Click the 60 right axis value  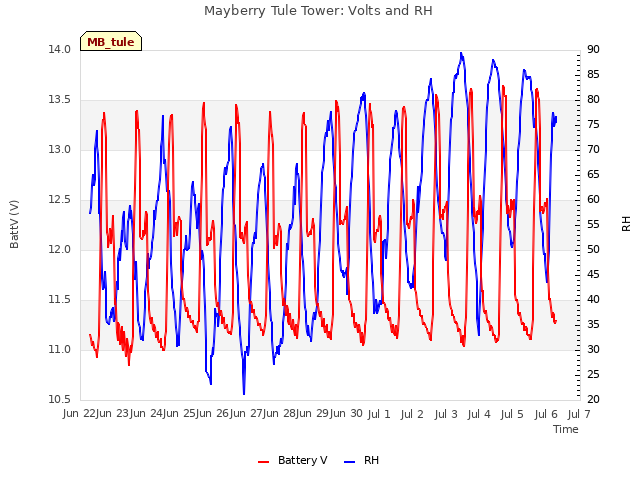point(593,200)
